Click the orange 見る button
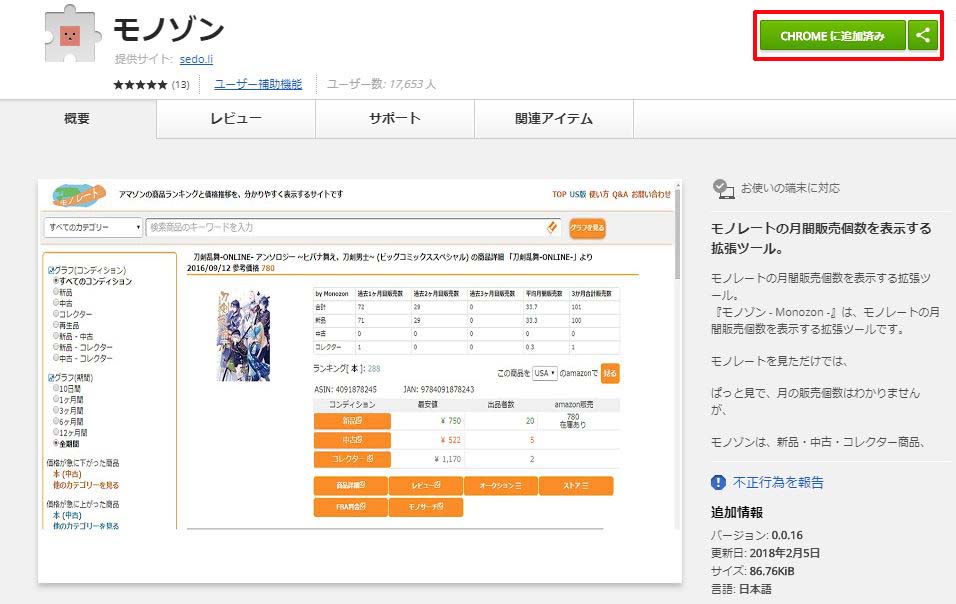The height and width of the screenshot is (604, 956). pos(610,373)
